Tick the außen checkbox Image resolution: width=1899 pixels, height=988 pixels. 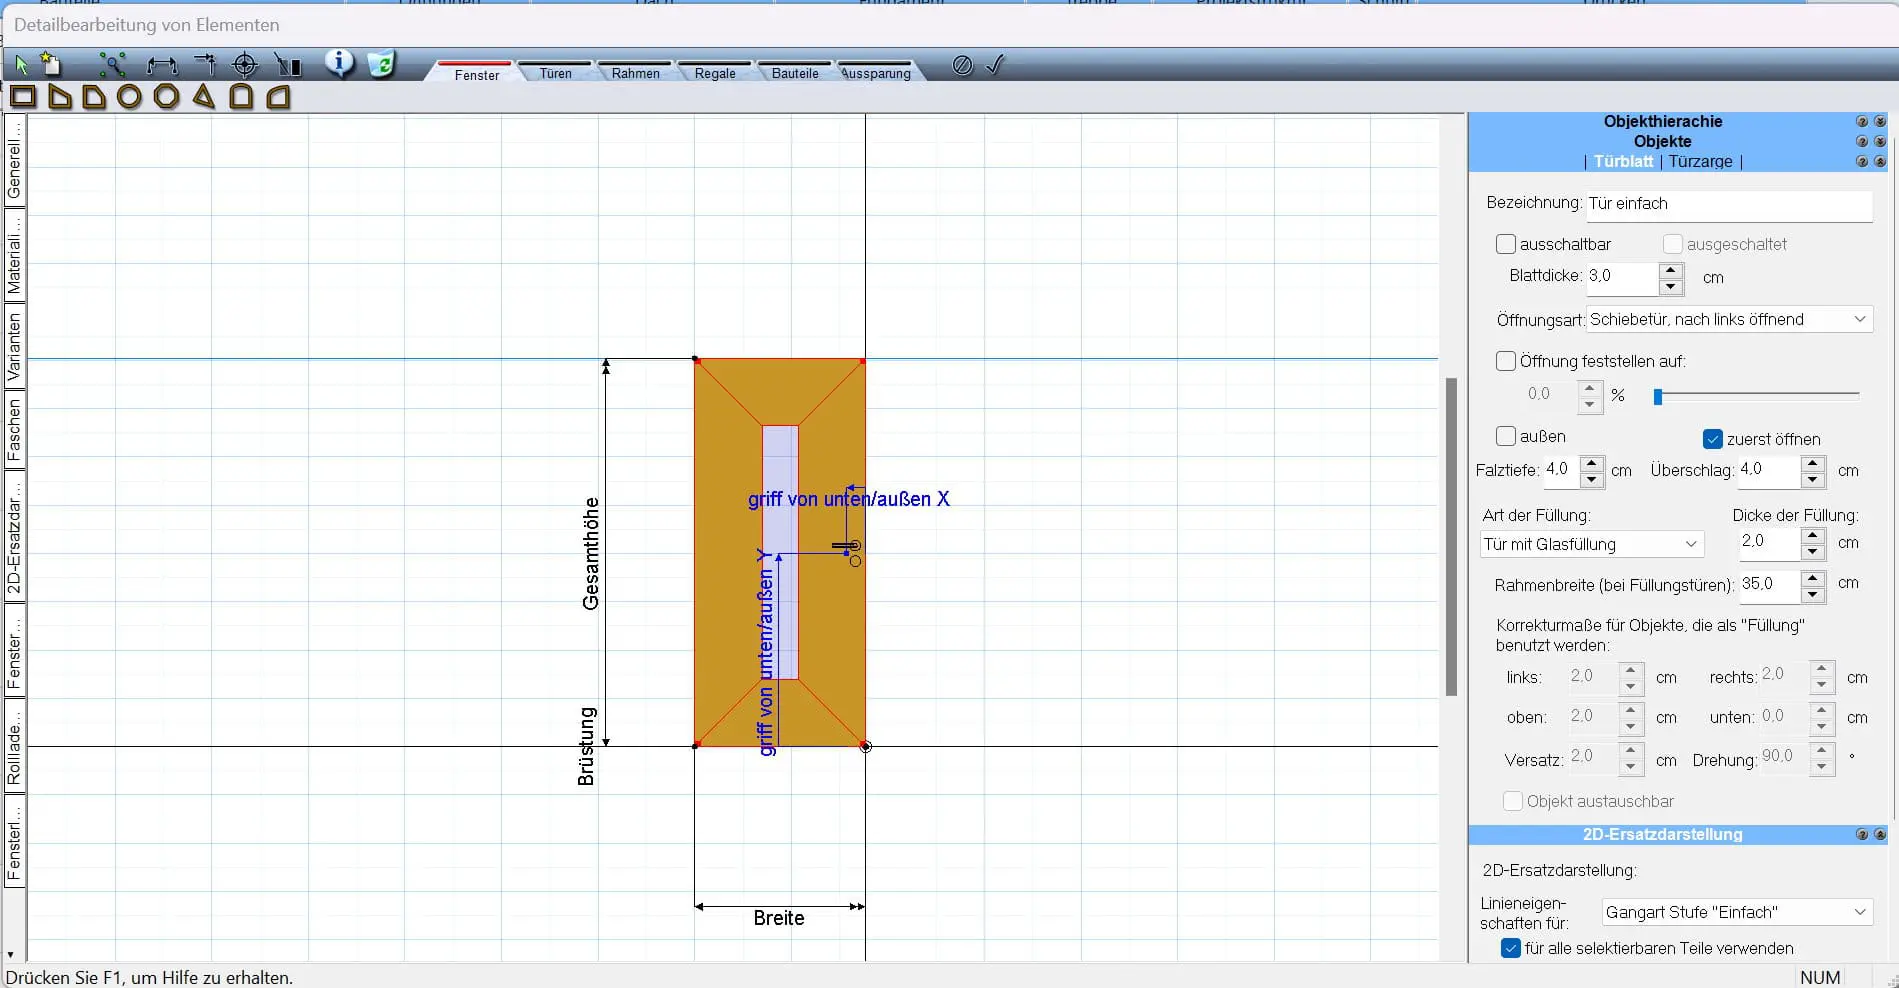pyautogui.click(x=1506, y=436)
